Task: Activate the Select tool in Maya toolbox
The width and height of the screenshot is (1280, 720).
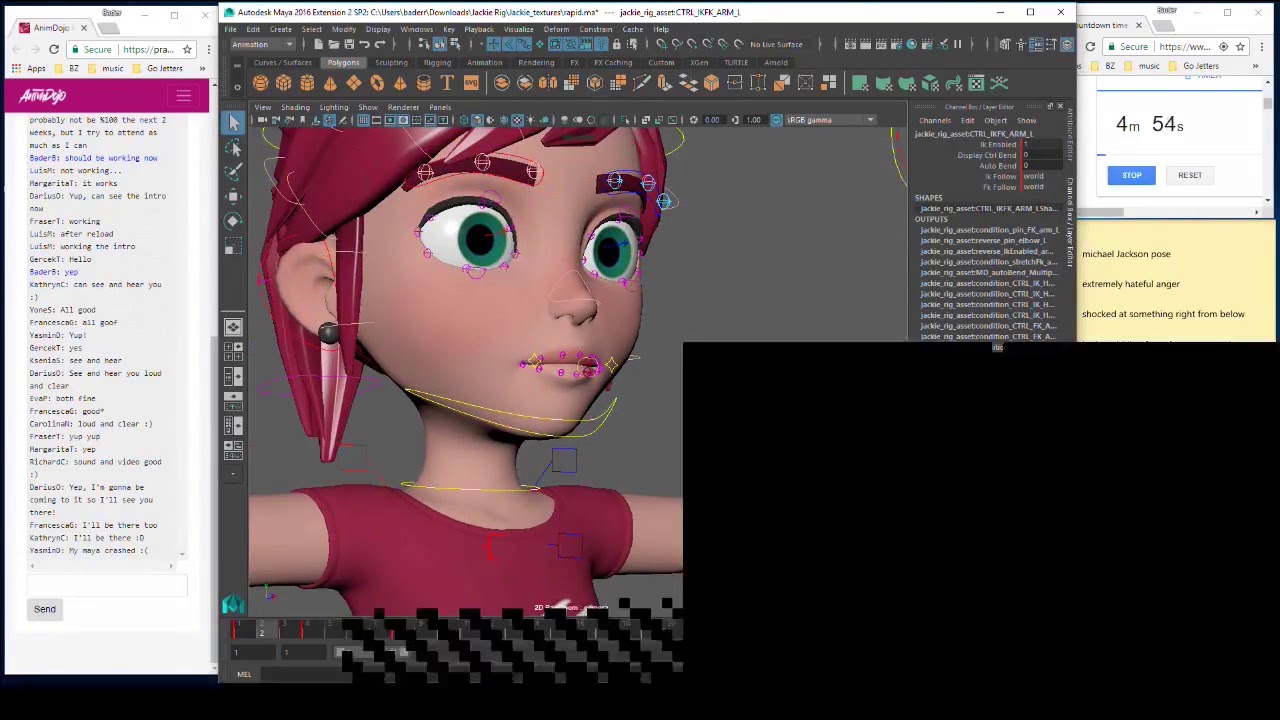Action: coord(233,122)
